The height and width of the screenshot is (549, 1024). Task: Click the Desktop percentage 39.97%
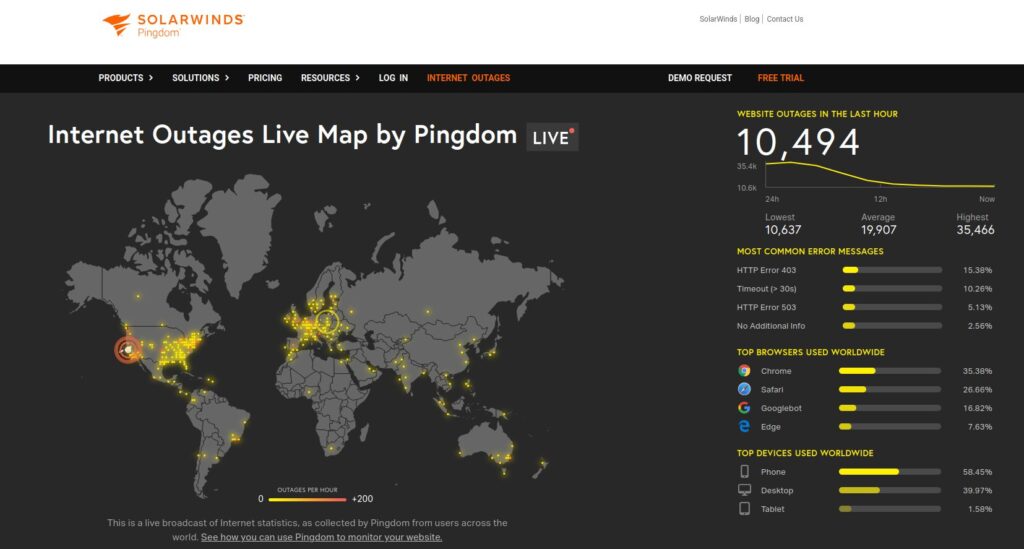[x=977, y=490]
